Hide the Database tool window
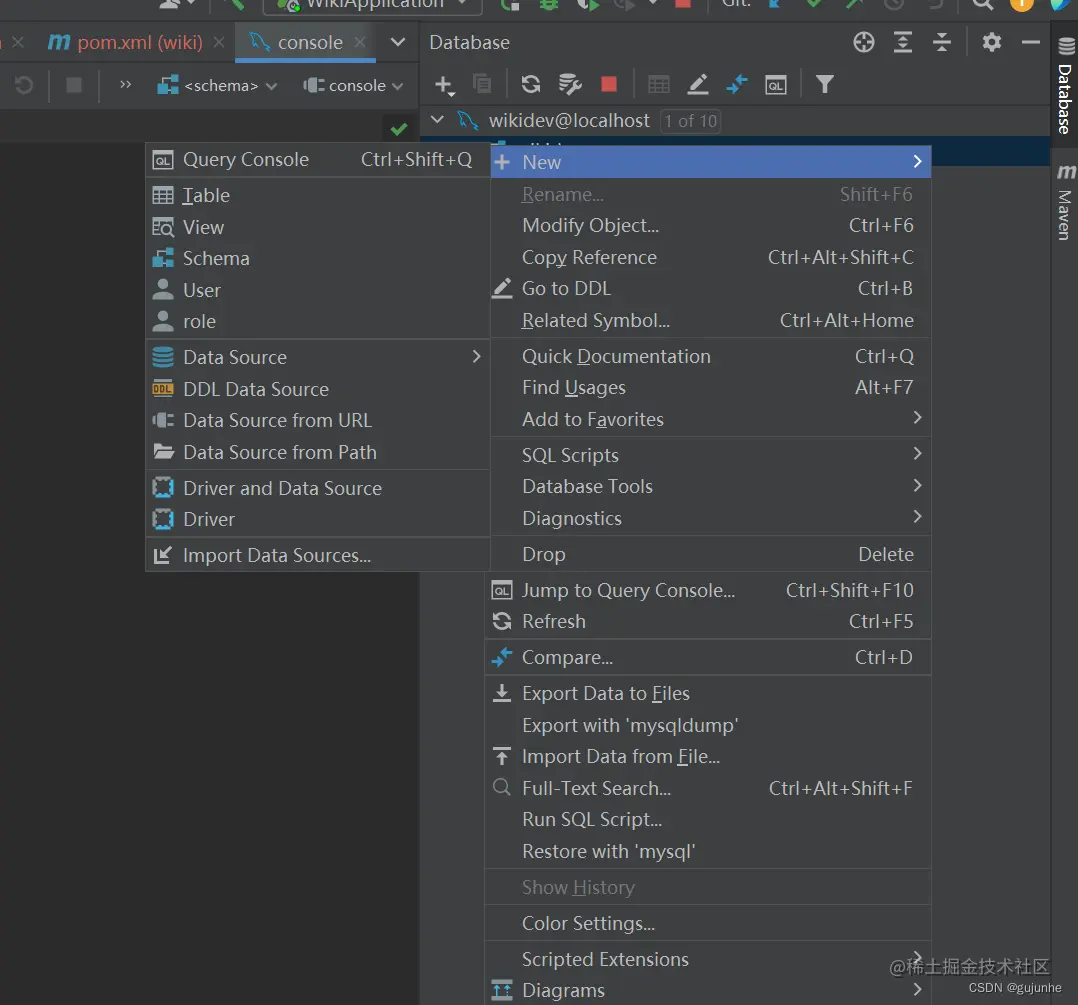Viewport: 1078px width, 1005px height. point(1031,42)
